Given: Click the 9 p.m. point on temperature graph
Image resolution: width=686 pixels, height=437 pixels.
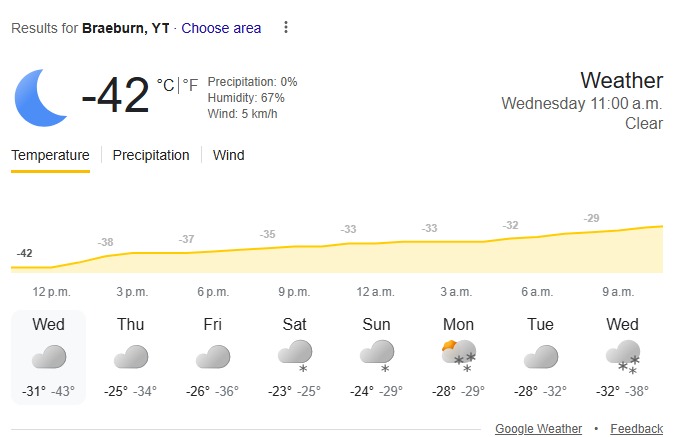Looking at the screenshot, I should 294,246.
